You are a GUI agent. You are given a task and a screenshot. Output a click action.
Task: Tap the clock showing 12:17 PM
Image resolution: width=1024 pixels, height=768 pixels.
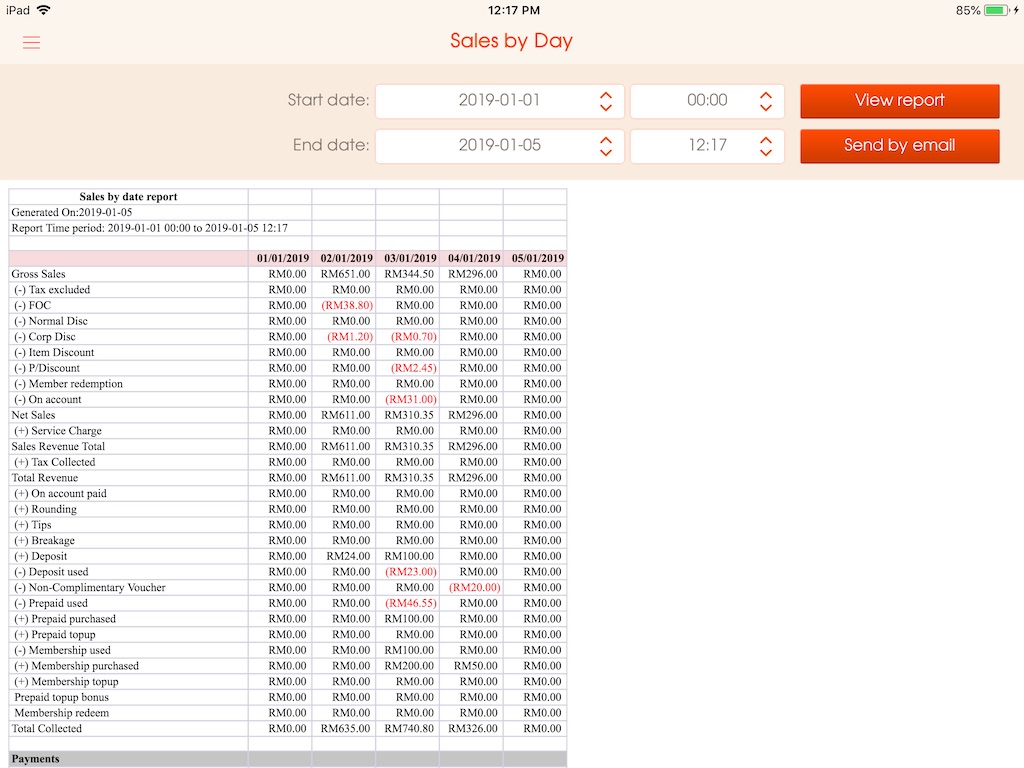[x=514, y=10]
